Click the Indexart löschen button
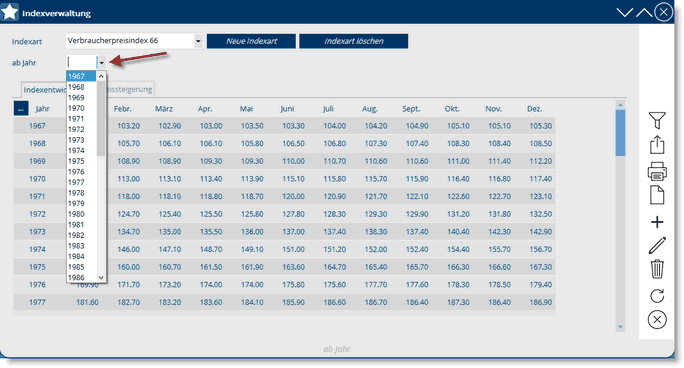The width and height of the screenshot is (684, 368). (353, 41)
